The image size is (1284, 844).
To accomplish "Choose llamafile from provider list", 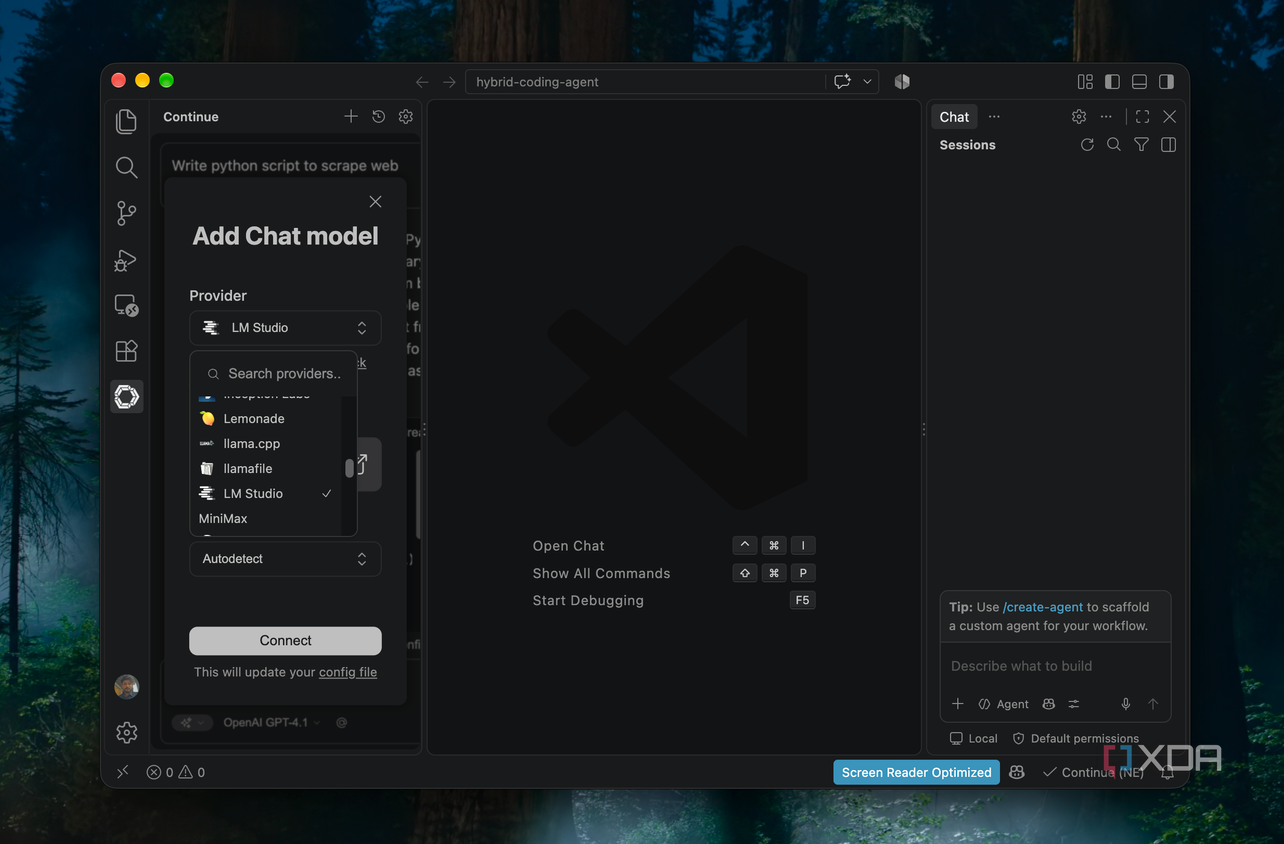I will 267,469.
